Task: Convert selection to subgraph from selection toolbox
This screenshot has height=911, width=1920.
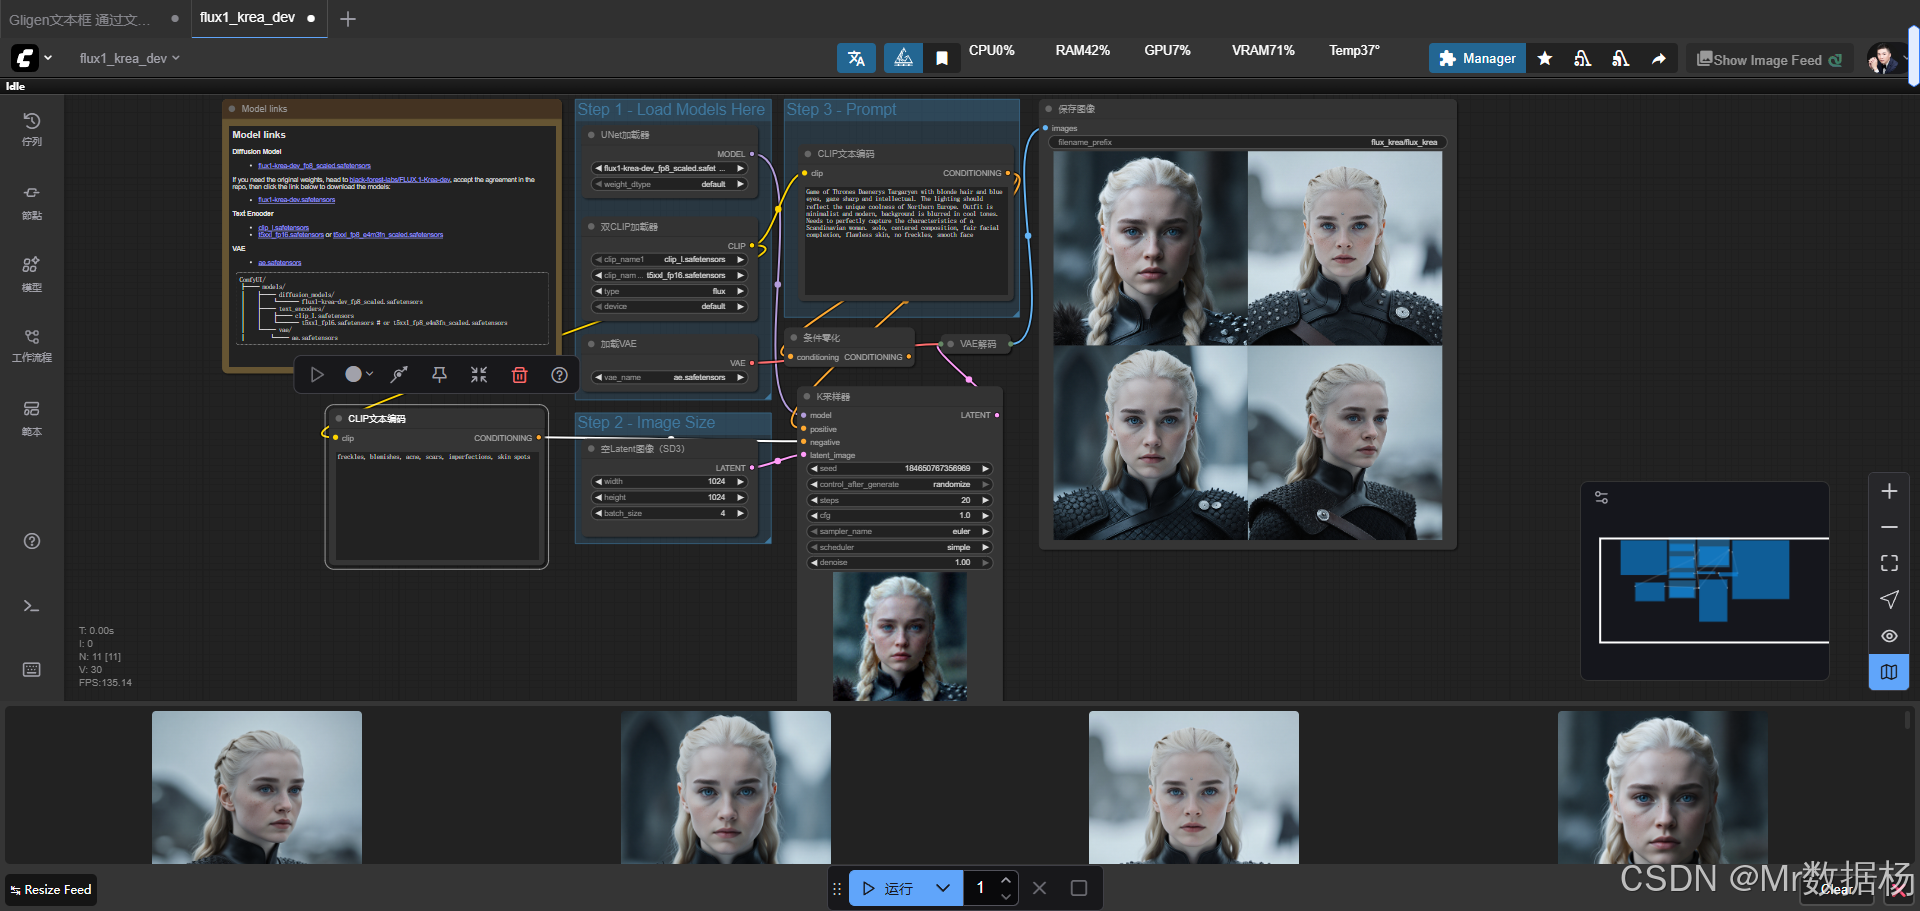Action: (x=399, y=374)
